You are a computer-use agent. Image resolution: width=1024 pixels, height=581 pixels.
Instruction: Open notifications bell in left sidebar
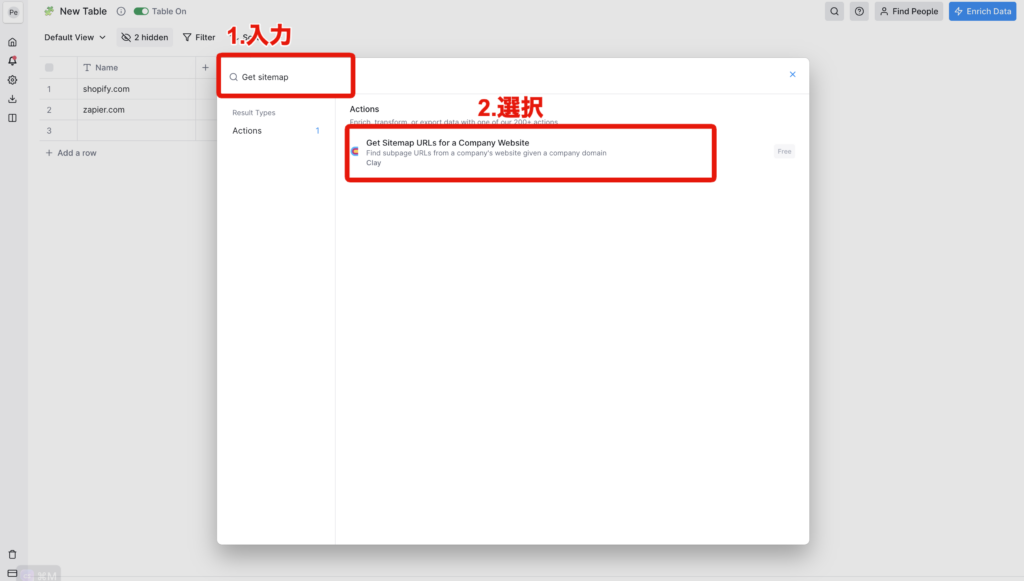12,61
